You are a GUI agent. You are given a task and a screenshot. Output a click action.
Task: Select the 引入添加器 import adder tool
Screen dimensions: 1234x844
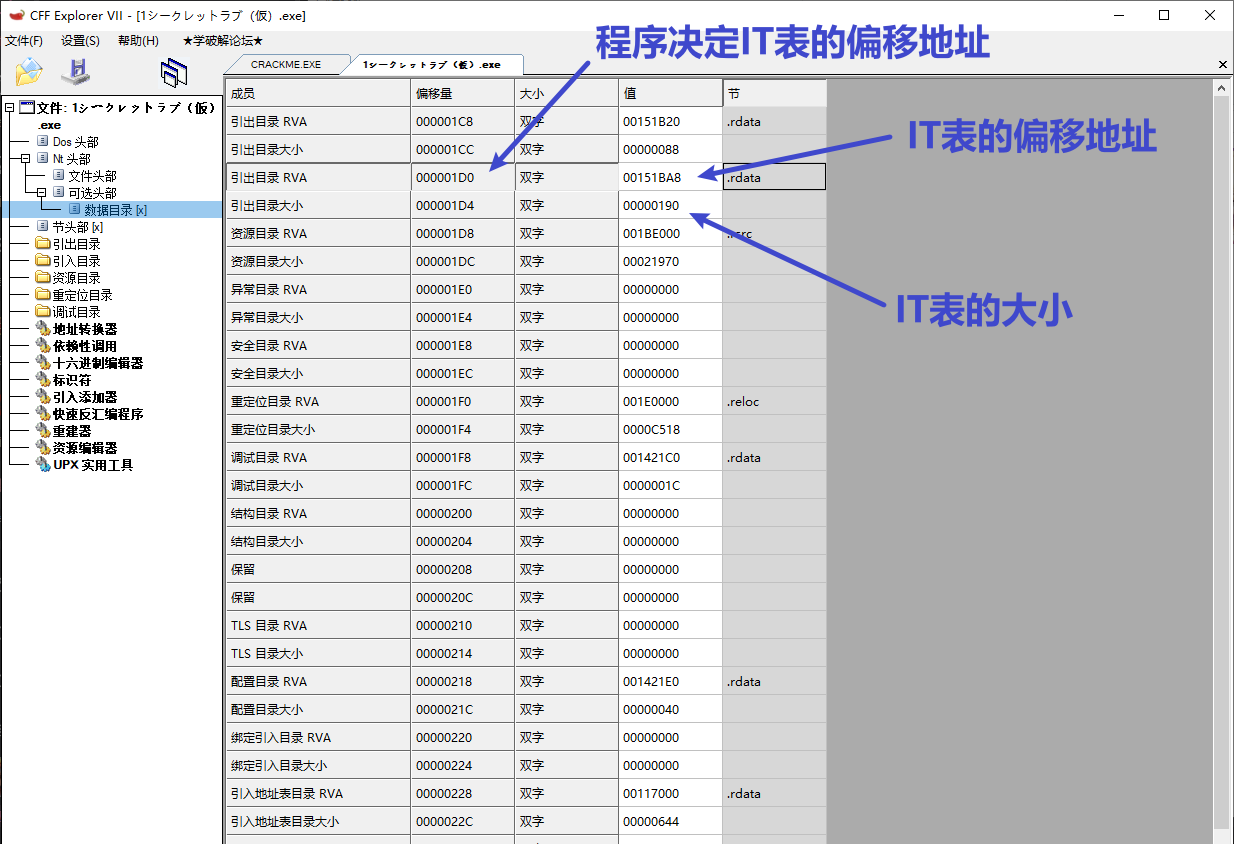pos(84,397)
